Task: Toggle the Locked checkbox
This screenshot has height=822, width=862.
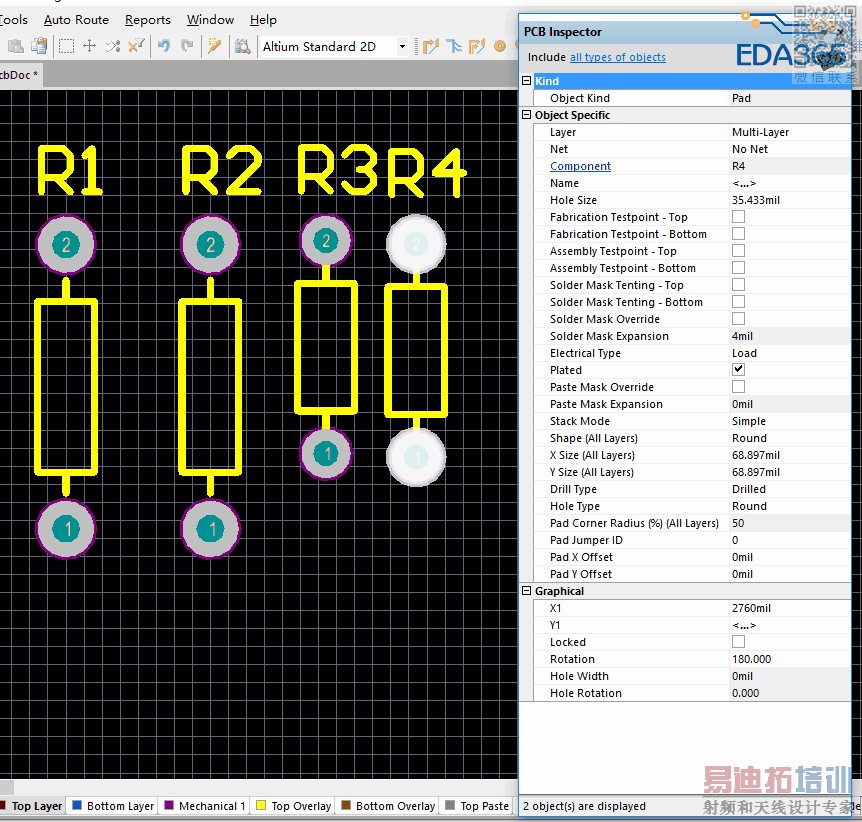Action: (738, 642)
